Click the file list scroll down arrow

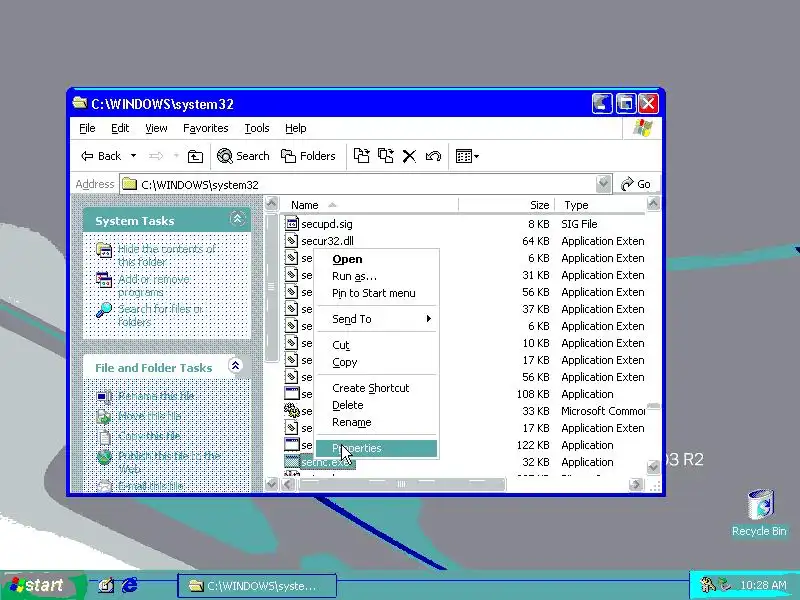click(x=653, y=466)
